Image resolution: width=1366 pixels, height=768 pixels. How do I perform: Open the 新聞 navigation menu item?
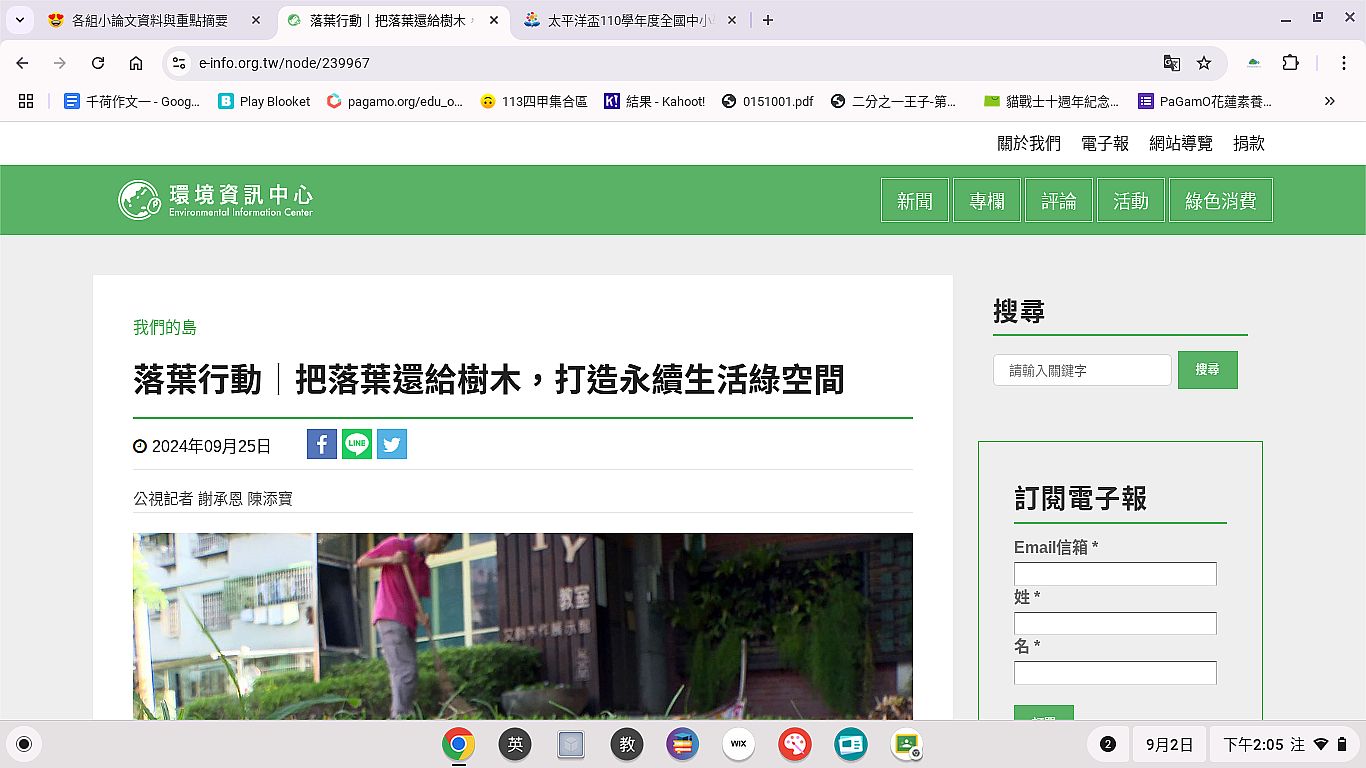pyautogui.click(x=914, y=201)
